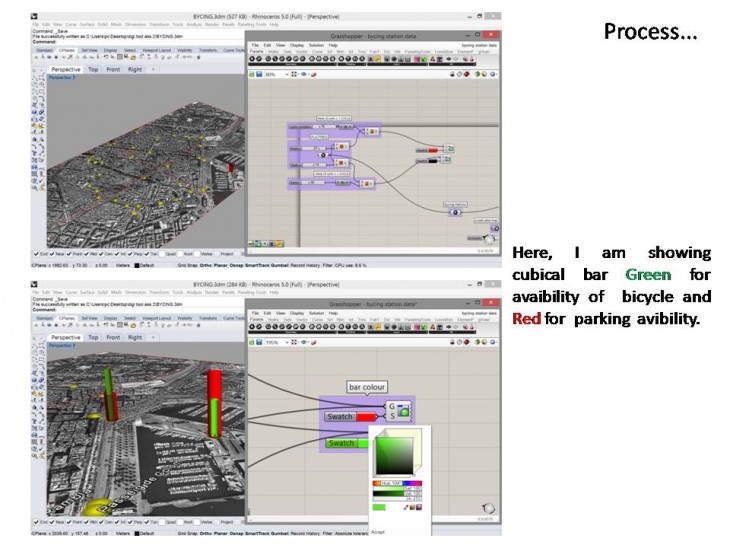Click the Accept button in the color picker
Image resolution: width=730 pixels, height=548 pixels.
378,532
